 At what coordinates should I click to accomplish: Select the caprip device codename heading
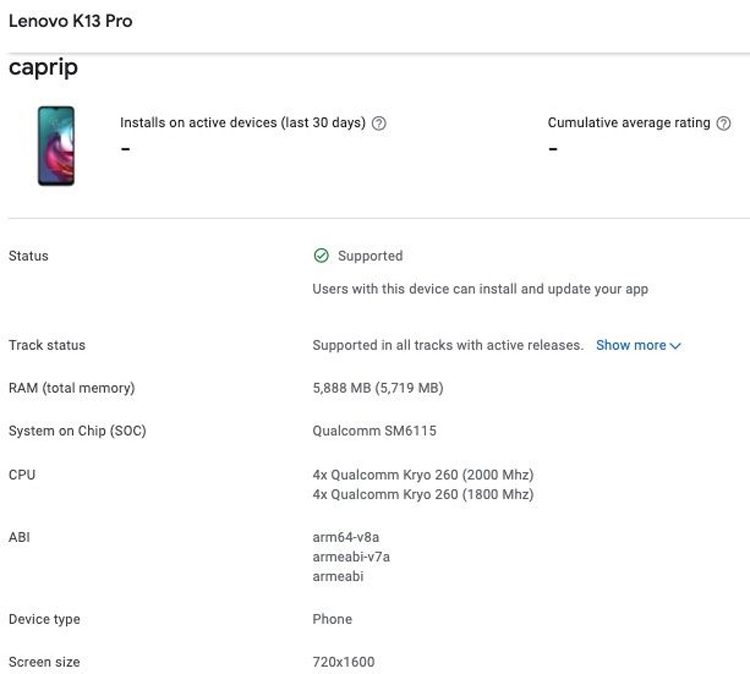(43, 68)
